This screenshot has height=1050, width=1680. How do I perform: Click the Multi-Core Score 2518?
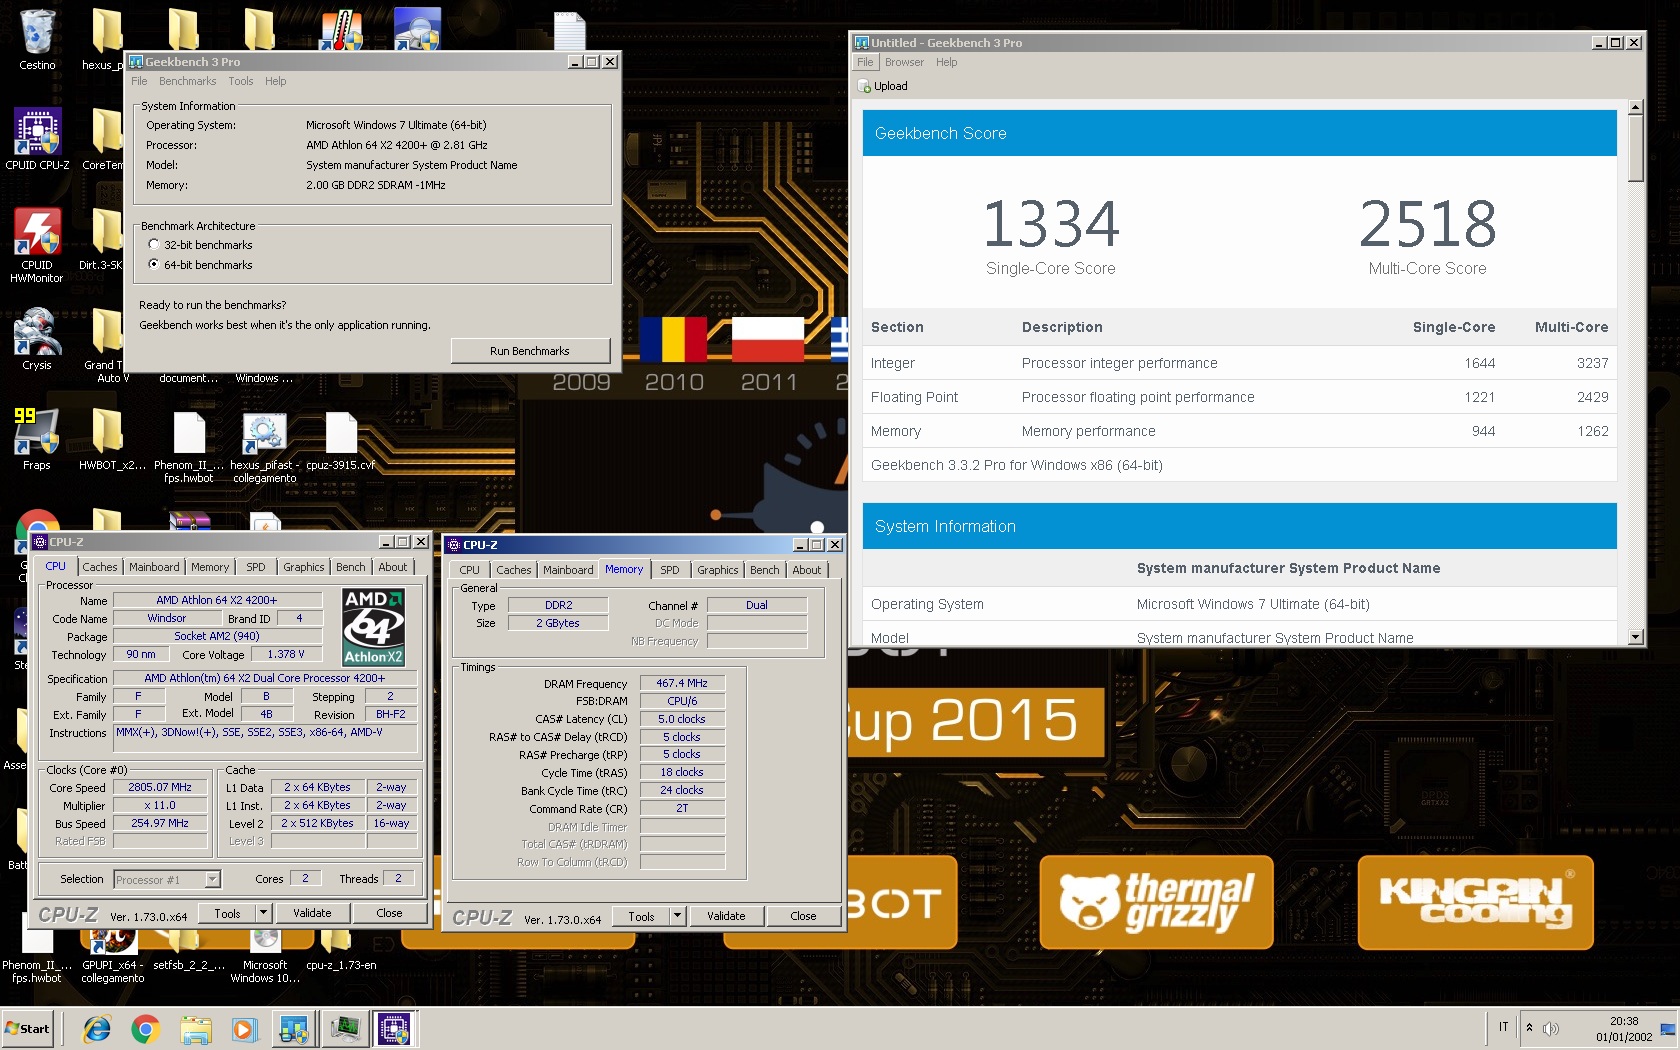(x=1428, y=224)
